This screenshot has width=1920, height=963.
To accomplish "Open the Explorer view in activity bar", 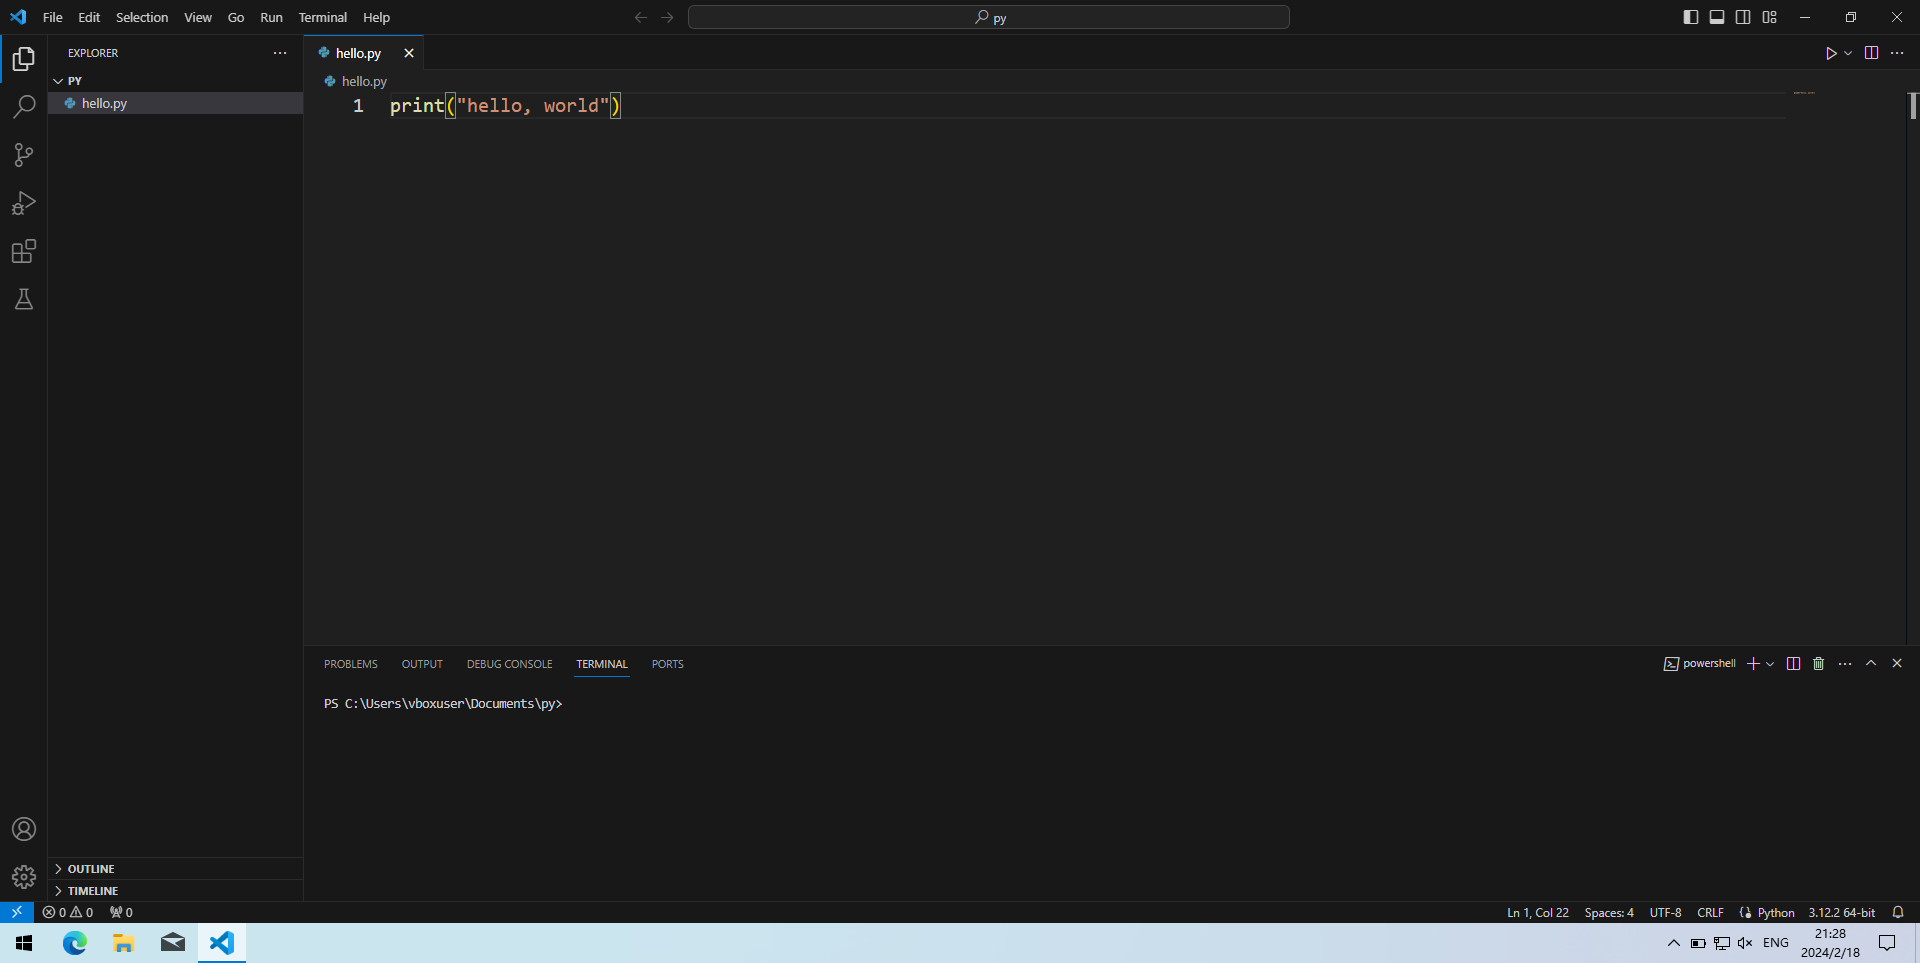I will (24, 59).
